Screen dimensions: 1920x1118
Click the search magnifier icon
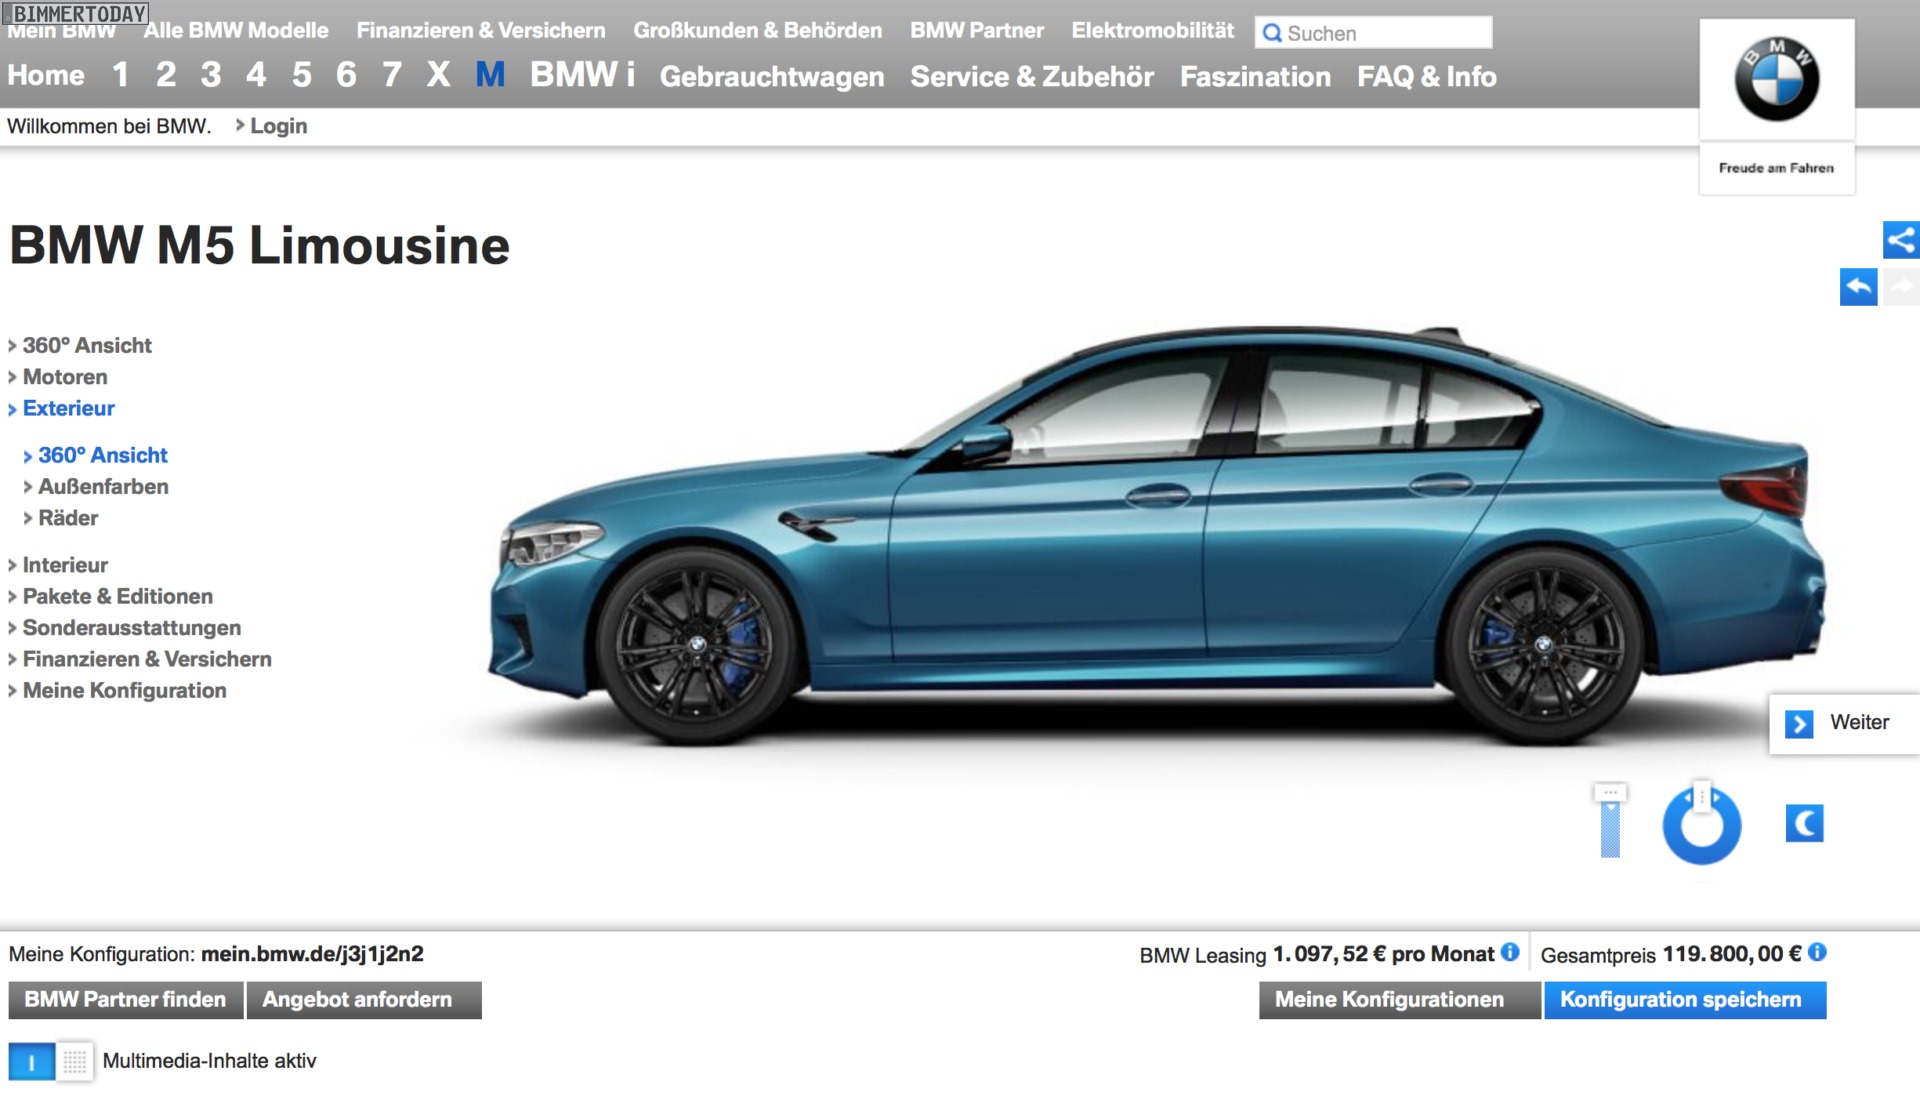pyautogui.click(x=1272, y=33)
